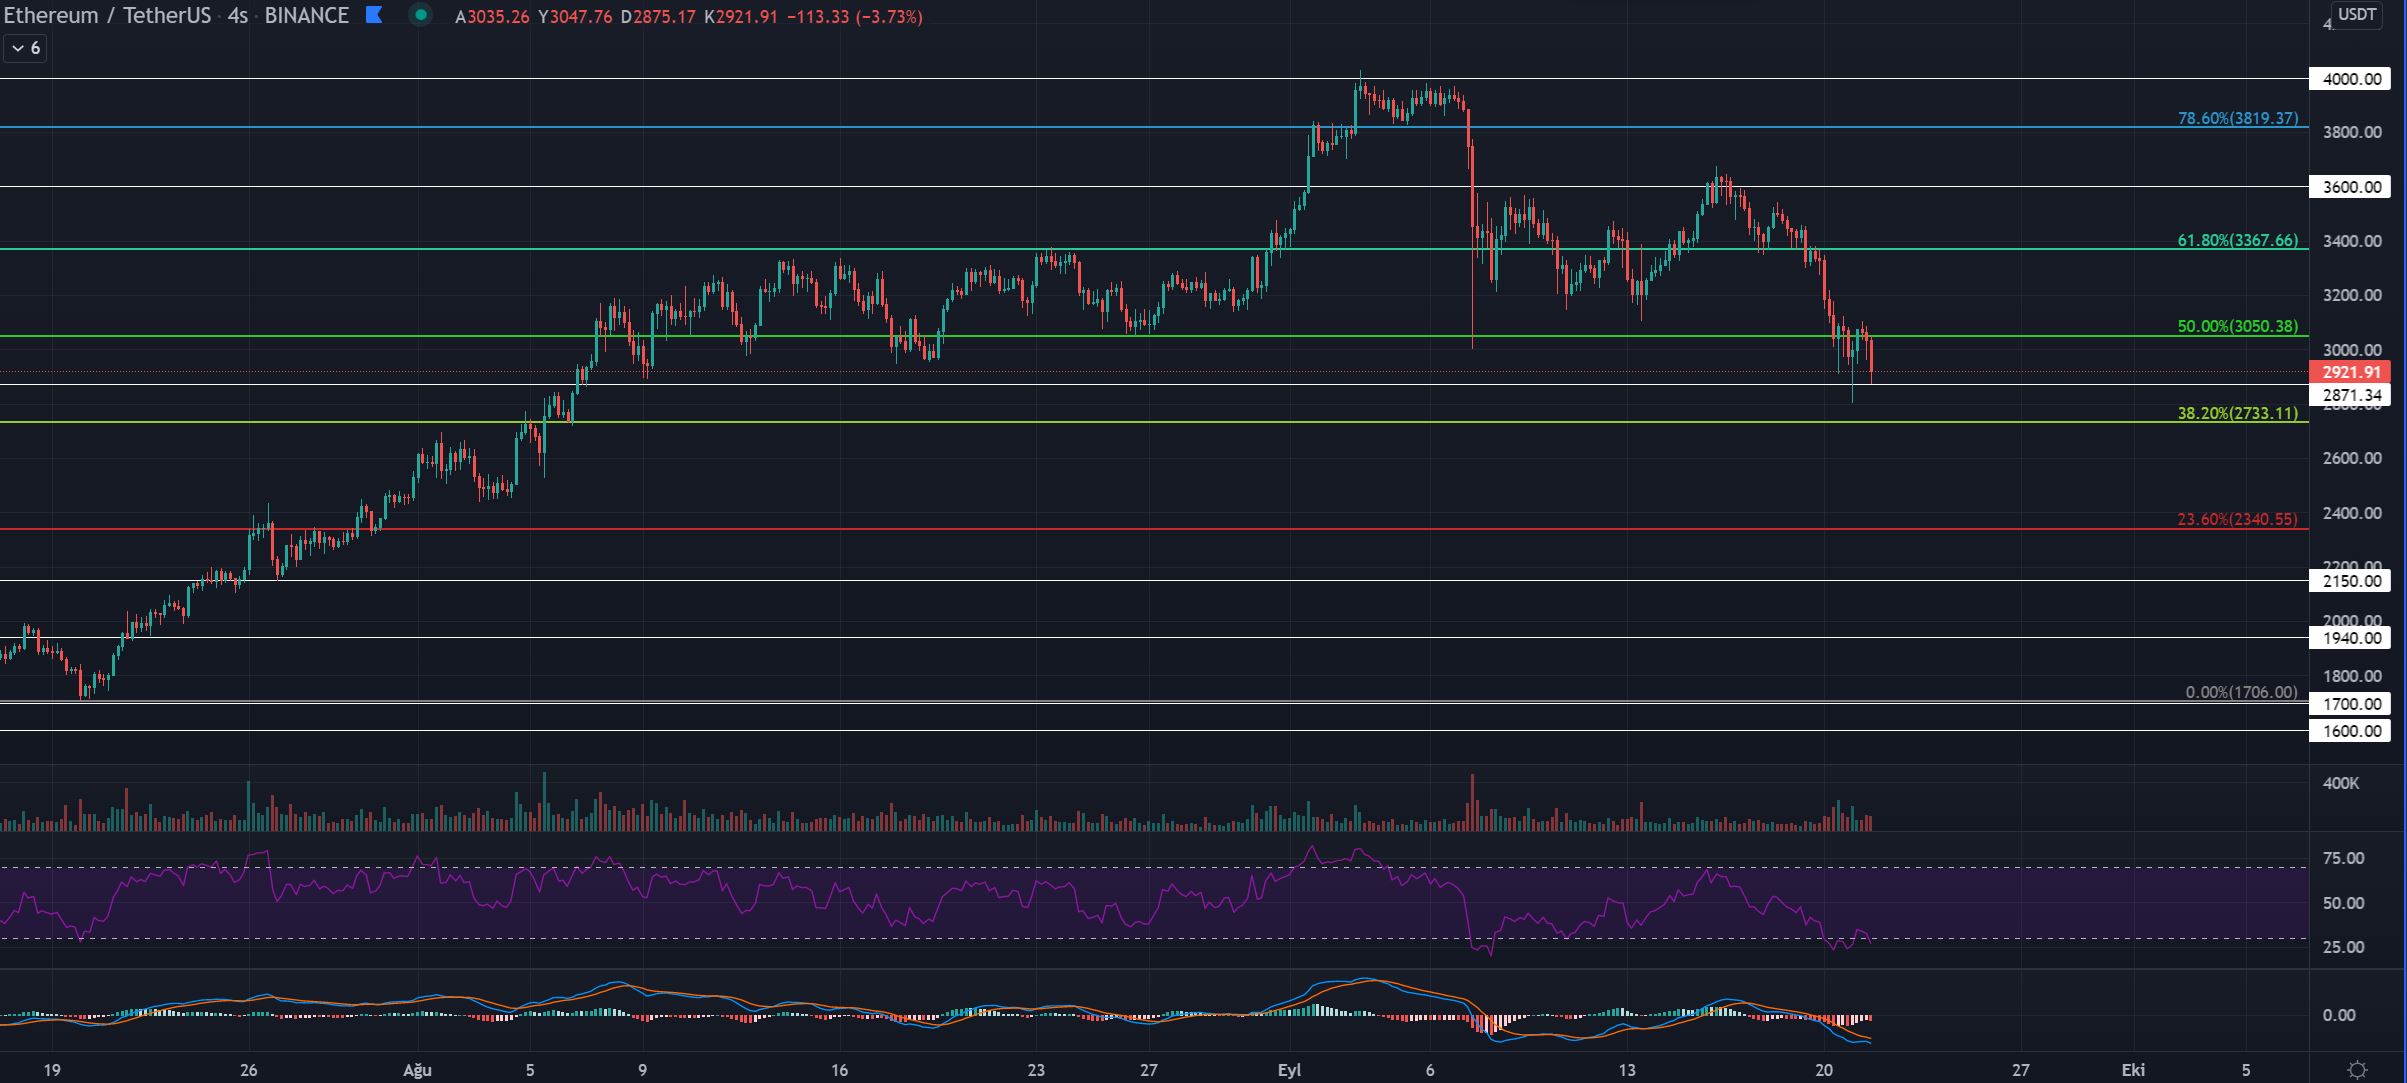Click the 4000.00 horizontal line price label
The width and height of the screenshot is (2407, 1083).
[x=2349, y=79]
